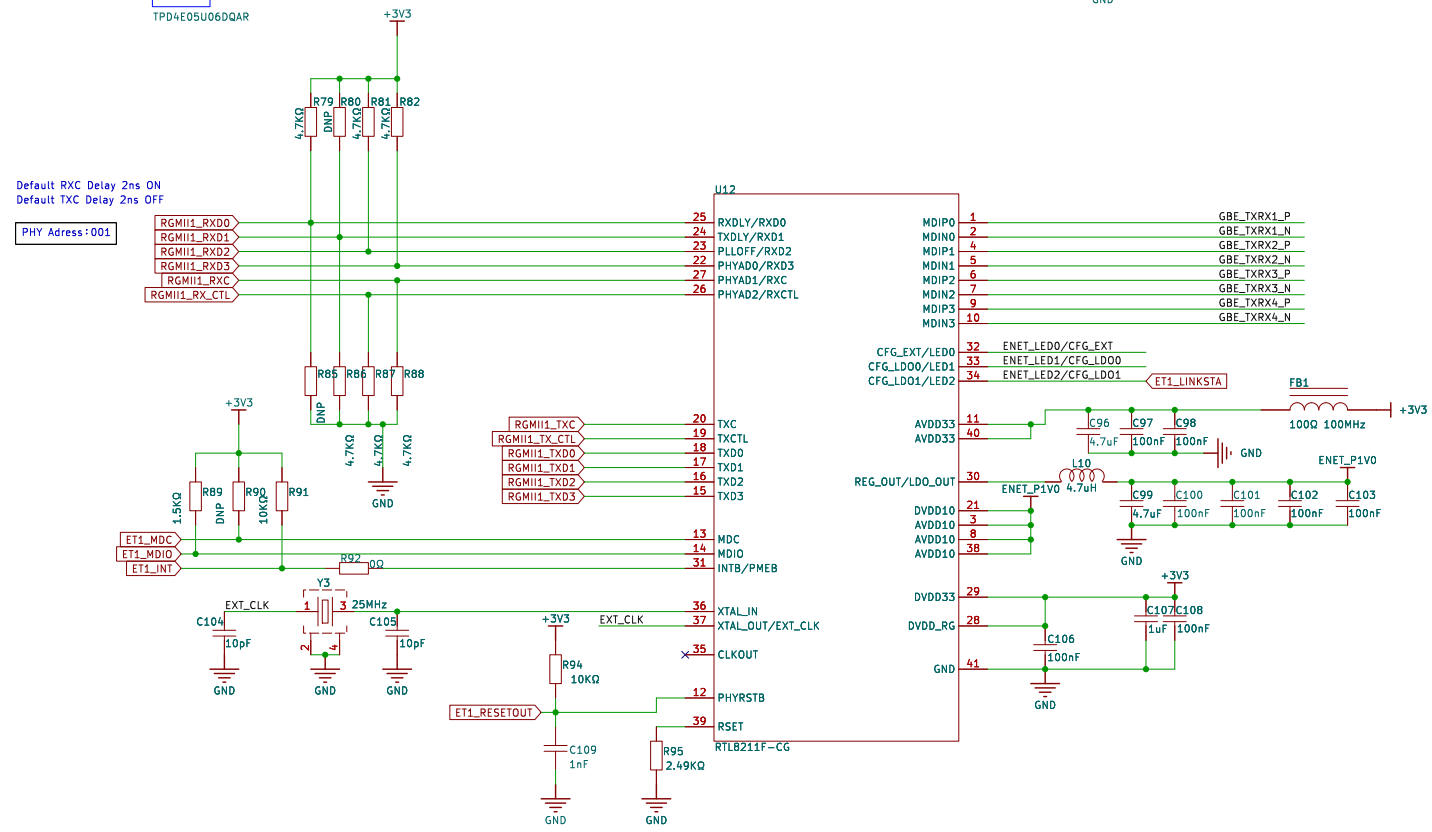Click the RGMII1_TX_CTL global label

pos(539,439)
